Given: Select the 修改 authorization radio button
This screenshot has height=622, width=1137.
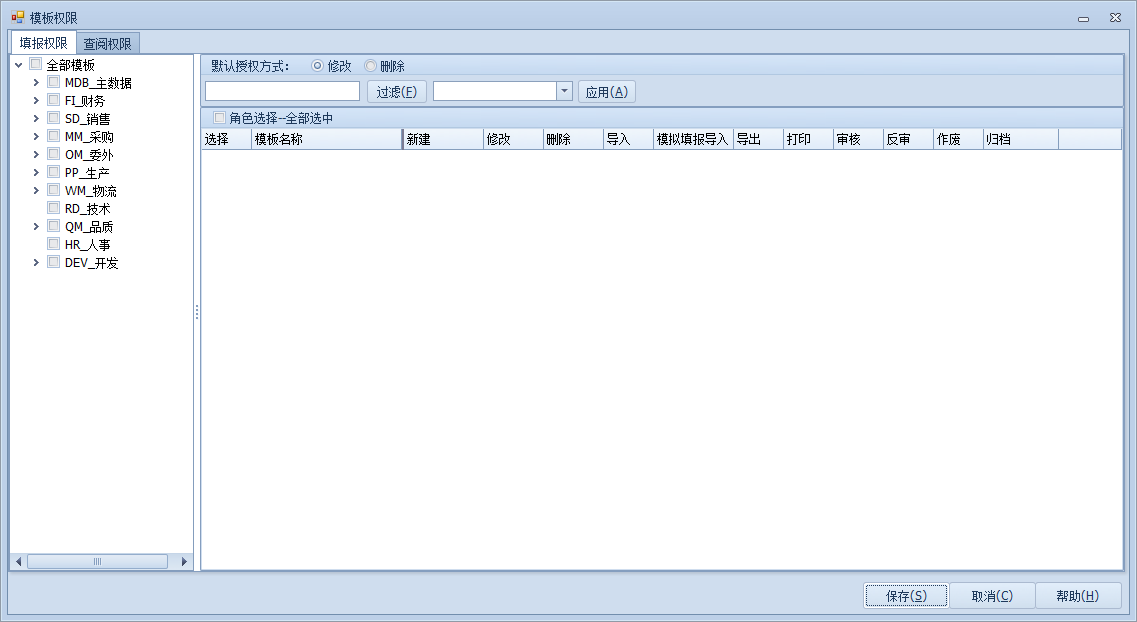Looking at the screenshot, I should click(x=318, y=66).
